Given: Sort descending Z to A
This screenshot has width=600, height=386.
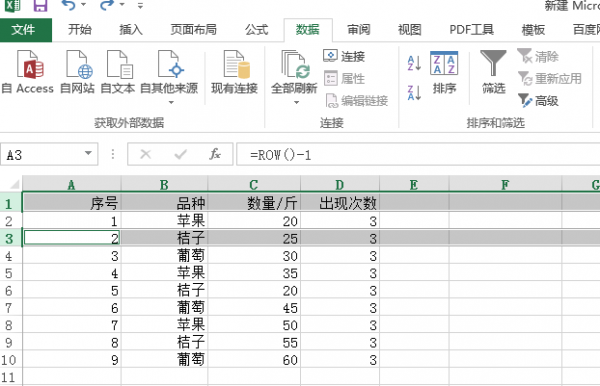Looking at the screenshot, I should pos(414,93).
